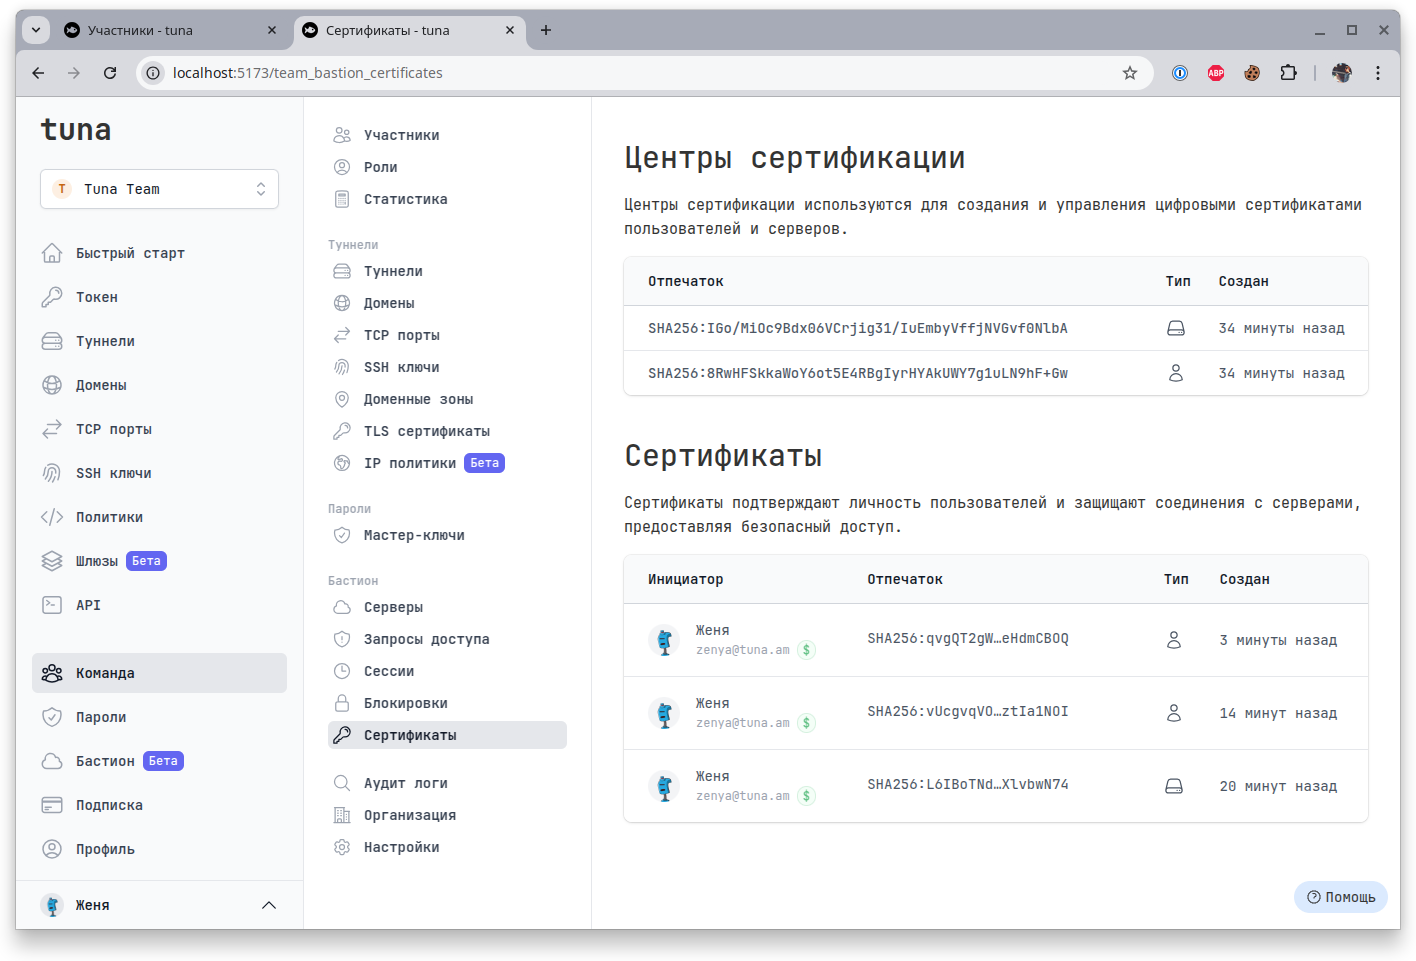Click the server type icon on first fingerprint row
The image size is (1416, 961).
pyautogui.click(x=1176, y=327)
